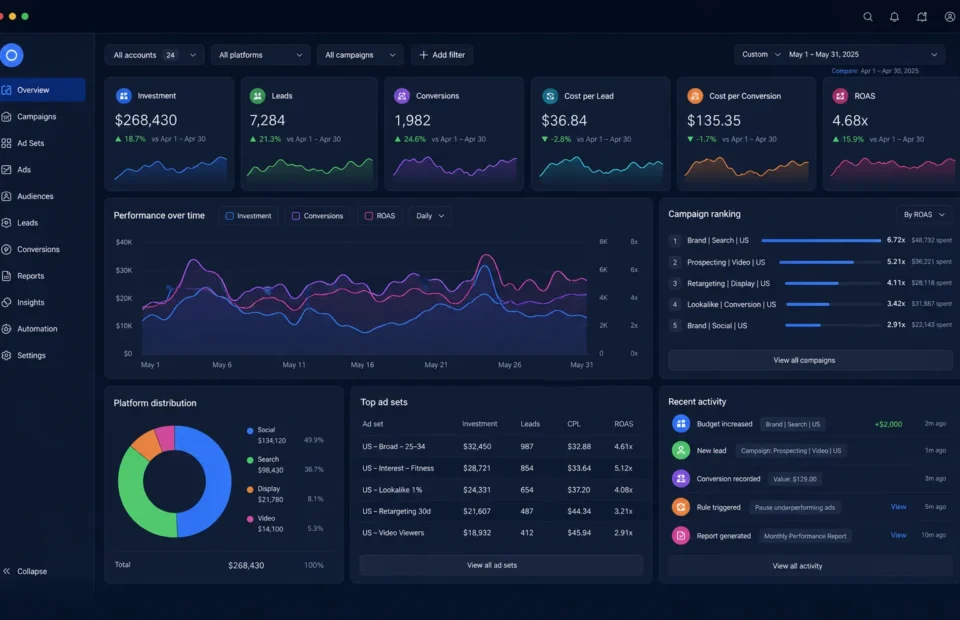Open the By ROAS sorting dropdown
Screen dimensions: 960x620
point(924,215)
